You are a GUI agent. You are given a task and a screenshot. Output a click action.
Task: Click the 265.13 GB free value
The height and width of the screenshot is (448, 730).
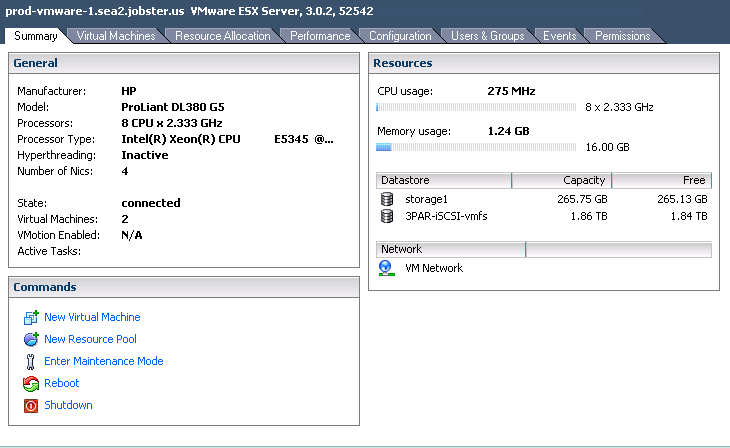point(682,199)
